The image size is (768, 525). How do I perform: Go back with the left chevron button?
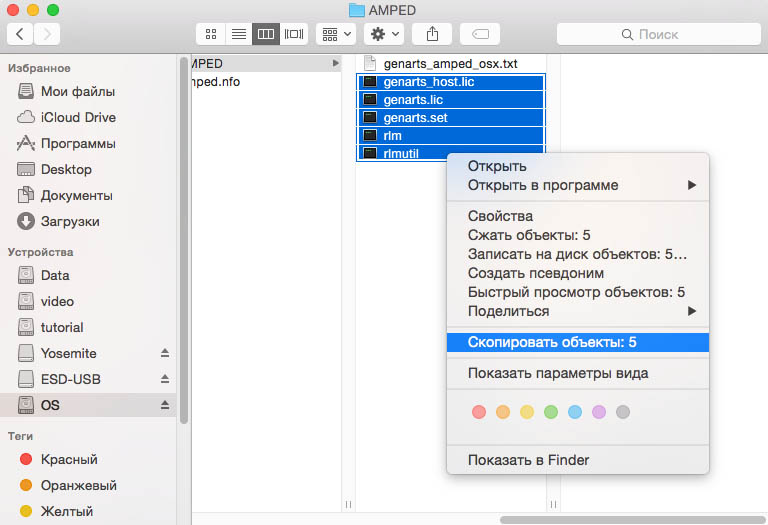click(20, 34)
